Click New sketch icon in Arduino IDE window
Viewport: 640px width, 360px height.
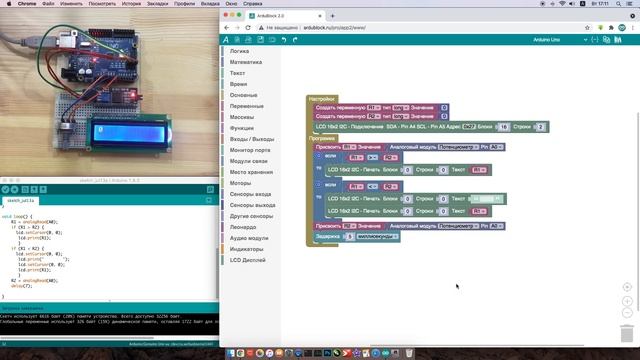coord(25,189)
